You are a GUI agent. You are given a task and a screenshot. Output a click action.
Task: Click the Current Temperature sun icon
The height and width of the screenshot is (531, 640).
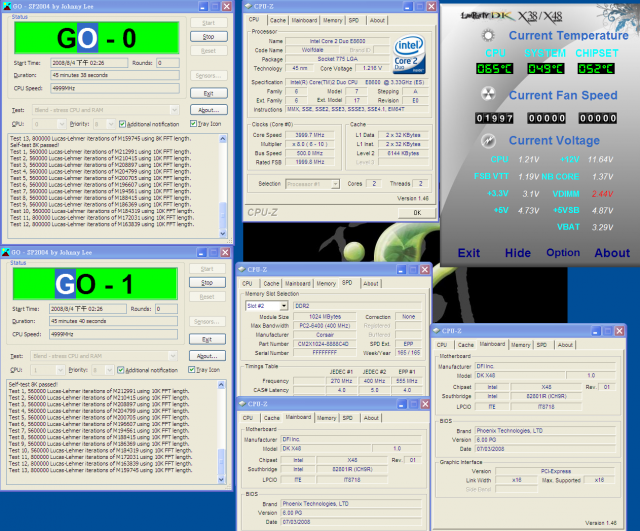[x=488, y=36]
